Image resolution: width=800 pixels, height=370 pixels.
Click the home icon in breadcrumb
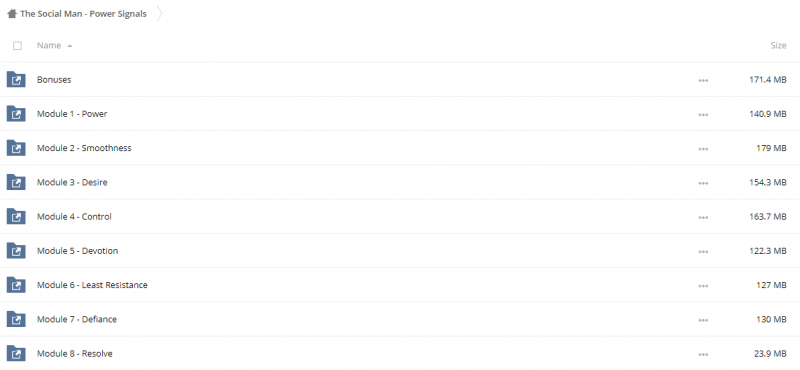(x=12, y=14)
